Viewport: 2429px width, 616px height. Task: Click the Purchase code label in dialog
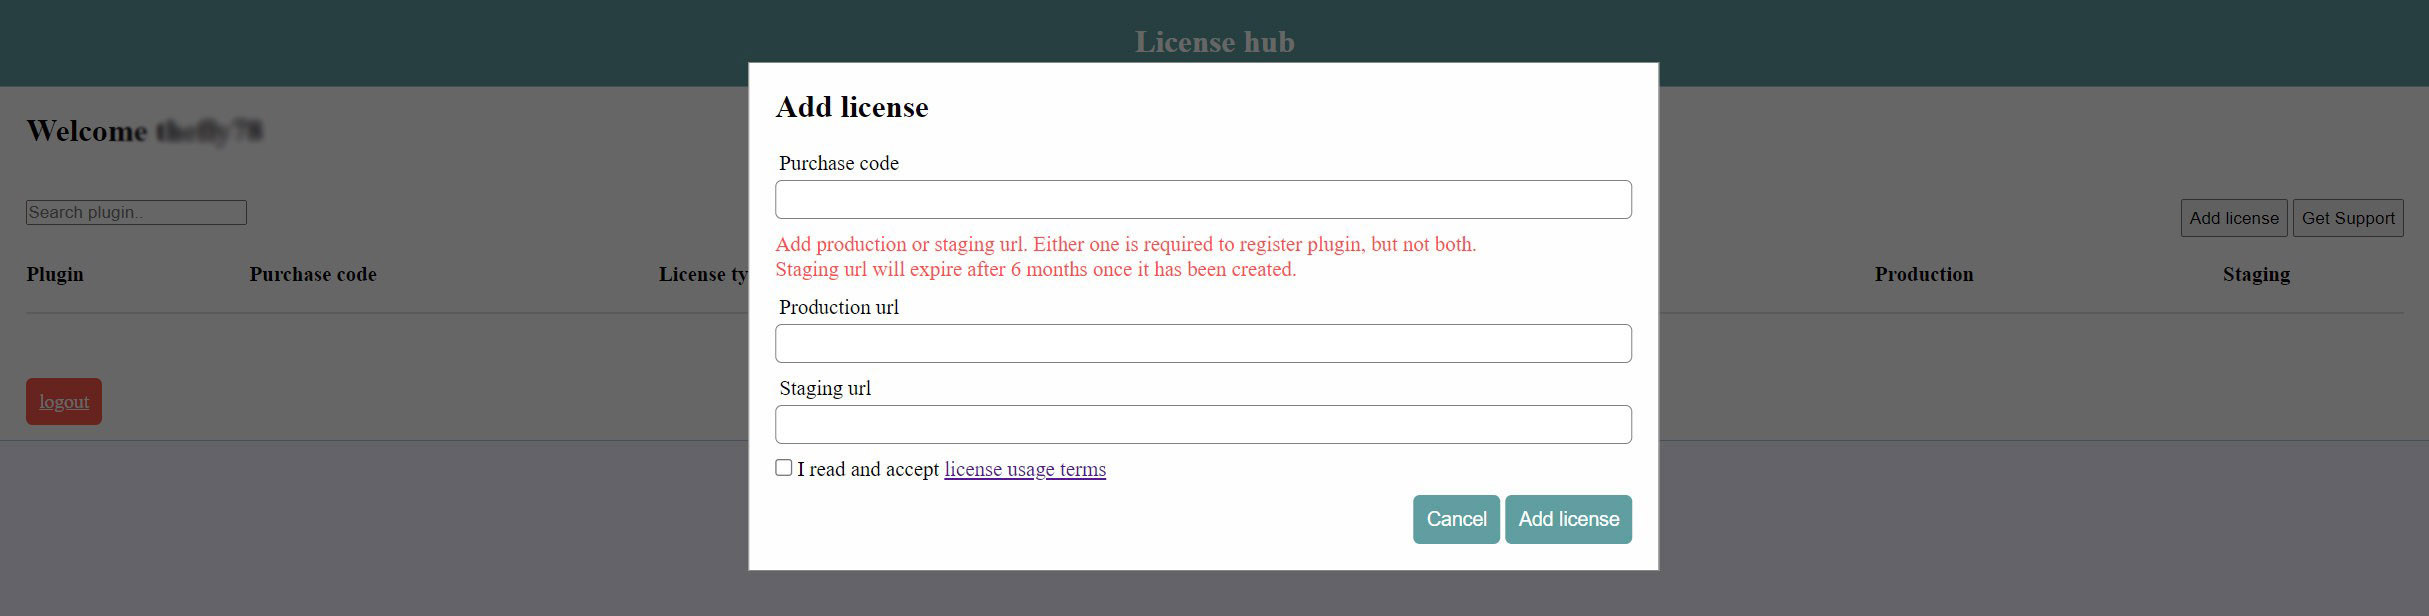(838, 164)
